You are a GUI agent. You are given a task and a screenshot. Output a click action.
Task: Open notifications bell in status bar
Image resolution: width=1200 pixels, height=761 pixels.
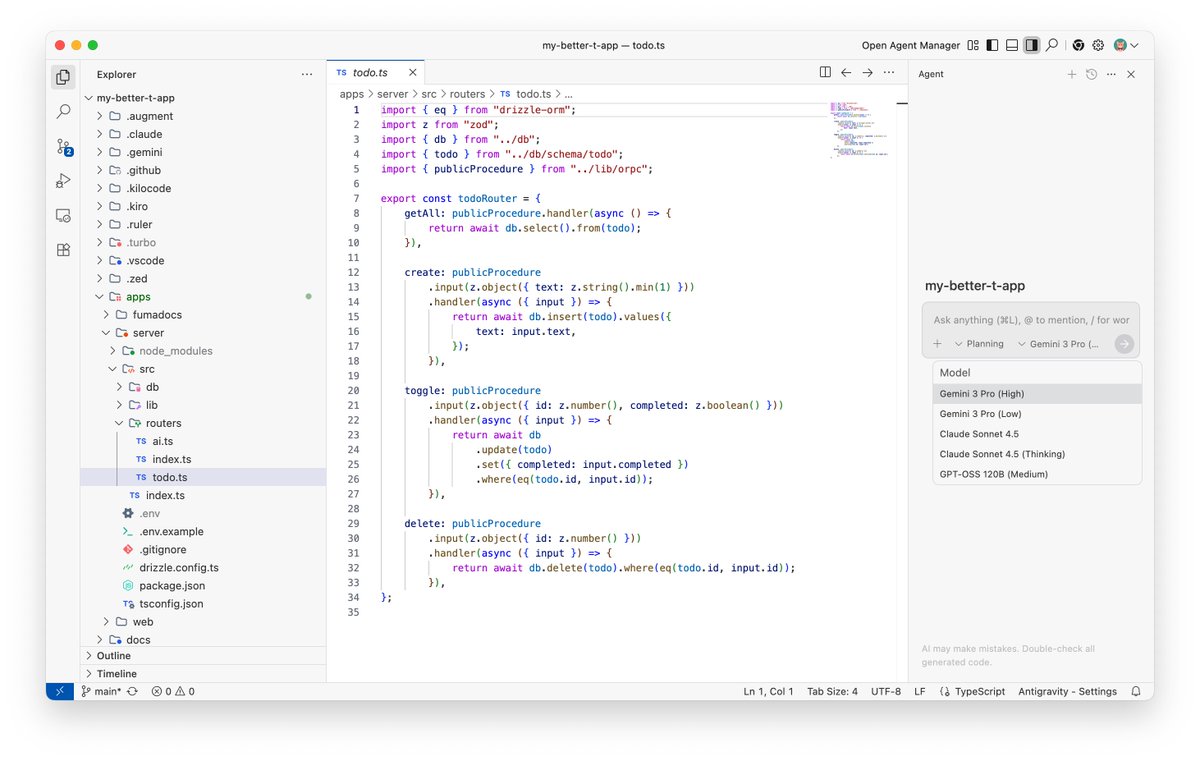click(x=1136, y=691)
